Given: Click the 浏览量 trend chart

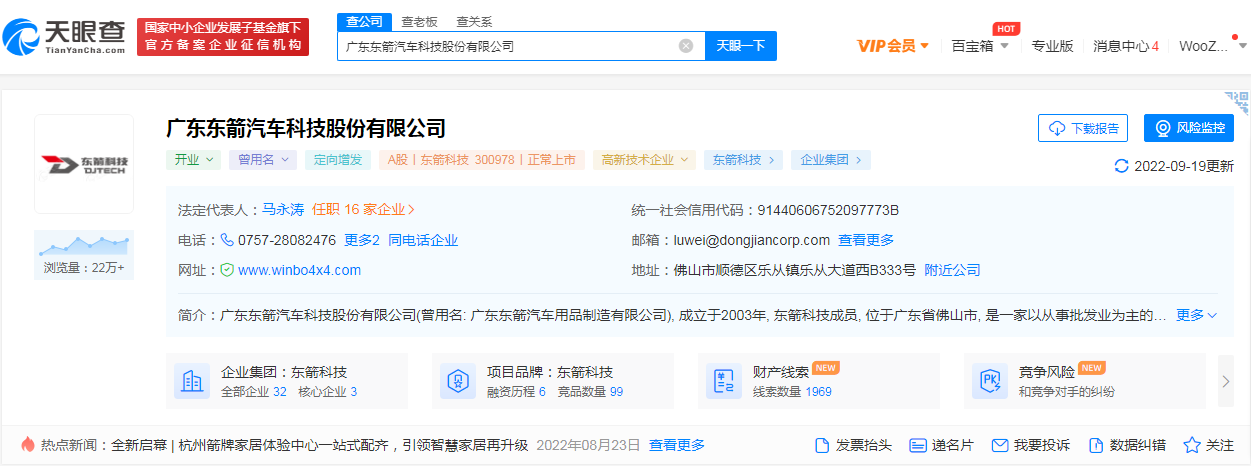Looking at the screenshot, I should click(84, 246).
